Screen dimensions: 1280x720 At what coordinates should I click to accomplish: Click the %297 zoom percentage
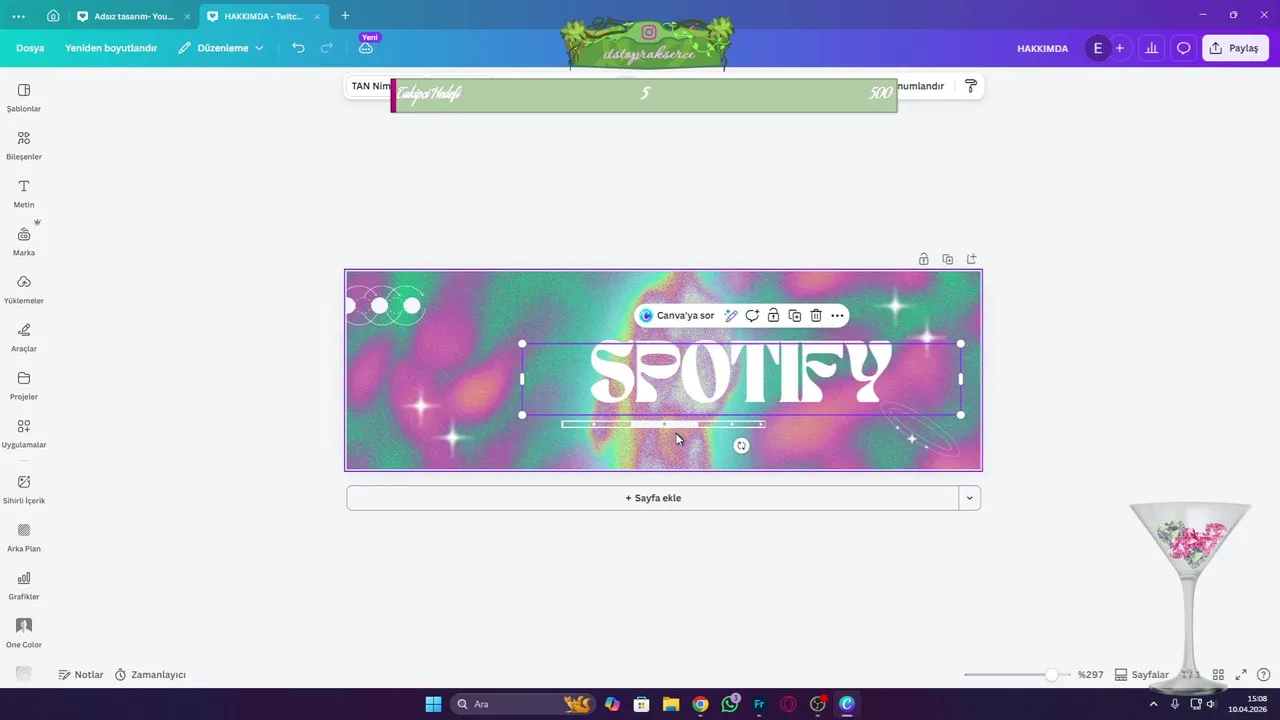pos(1090,675)
